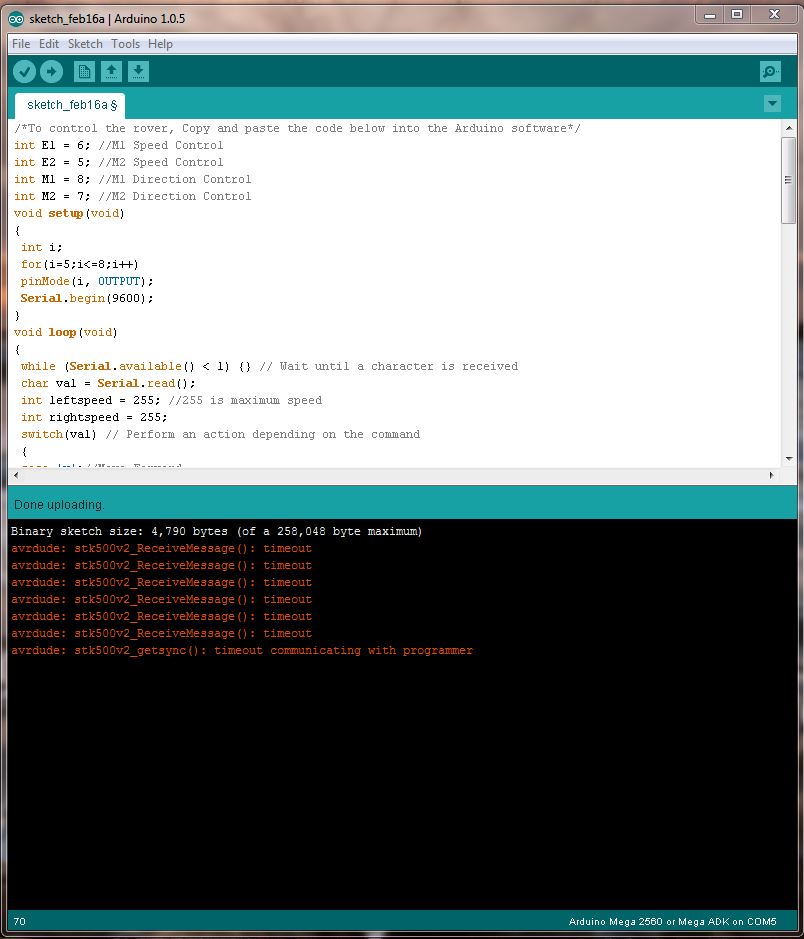Click the 'int E1 = 6;' code line
Screen dimensions: 804x939
[119, 146]
